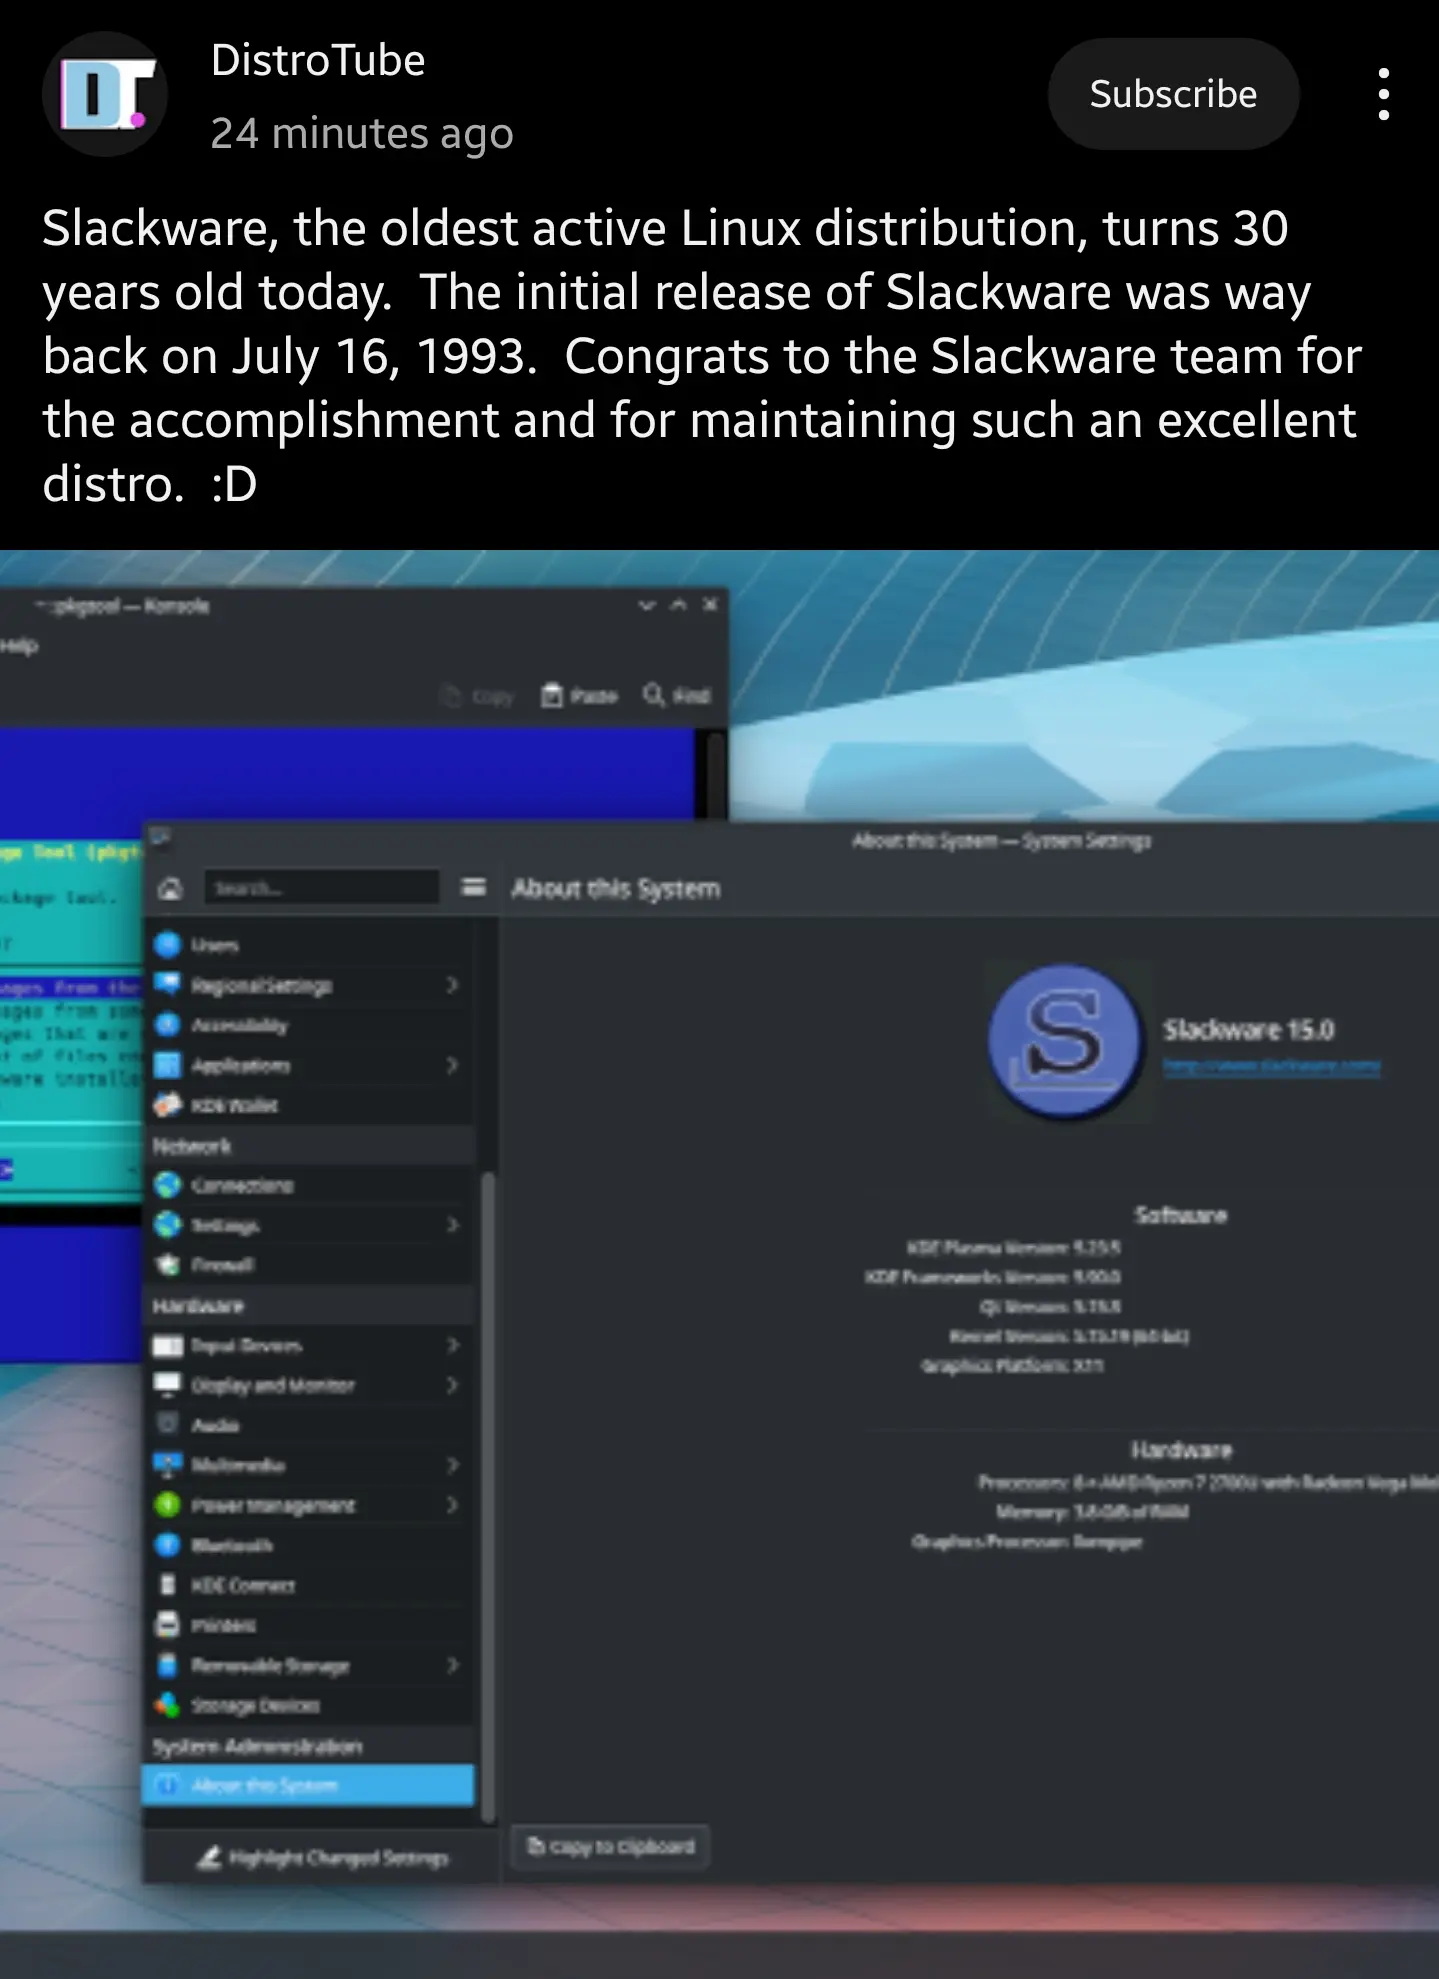This screenshot has height=1979, width=1439.
Task: Click the Storage Devices icon
Action: (167, 1705)
